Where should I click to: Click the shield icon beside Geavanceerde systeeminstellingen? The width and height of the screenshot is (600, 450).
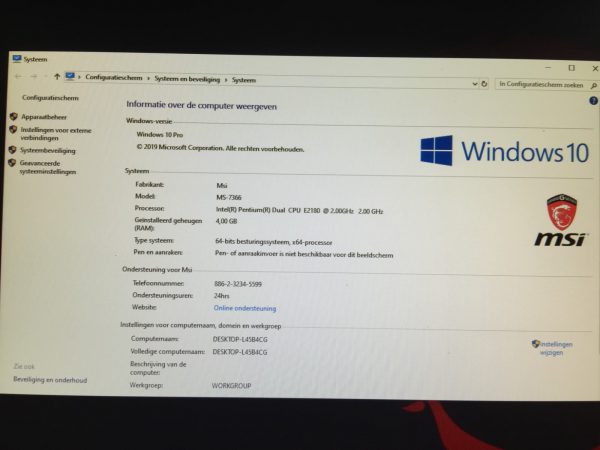point(12,163)
